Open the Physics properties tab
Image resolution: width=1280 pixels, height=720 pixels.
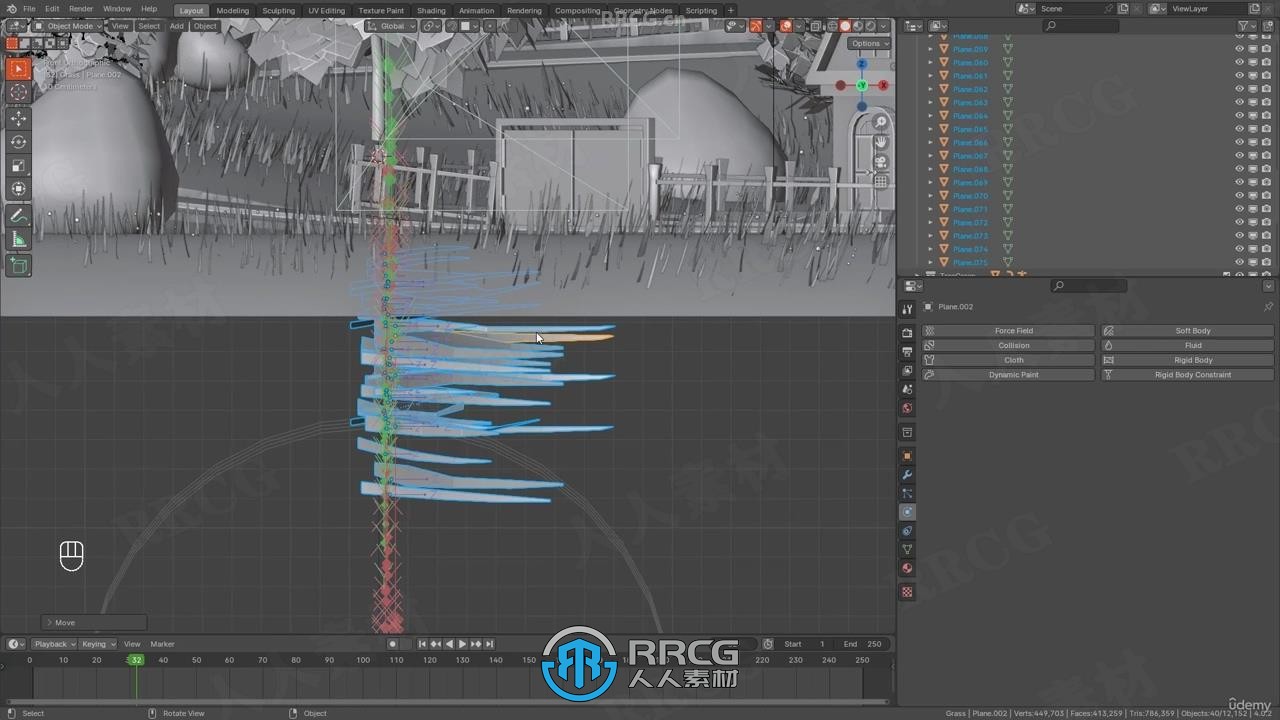907,512
